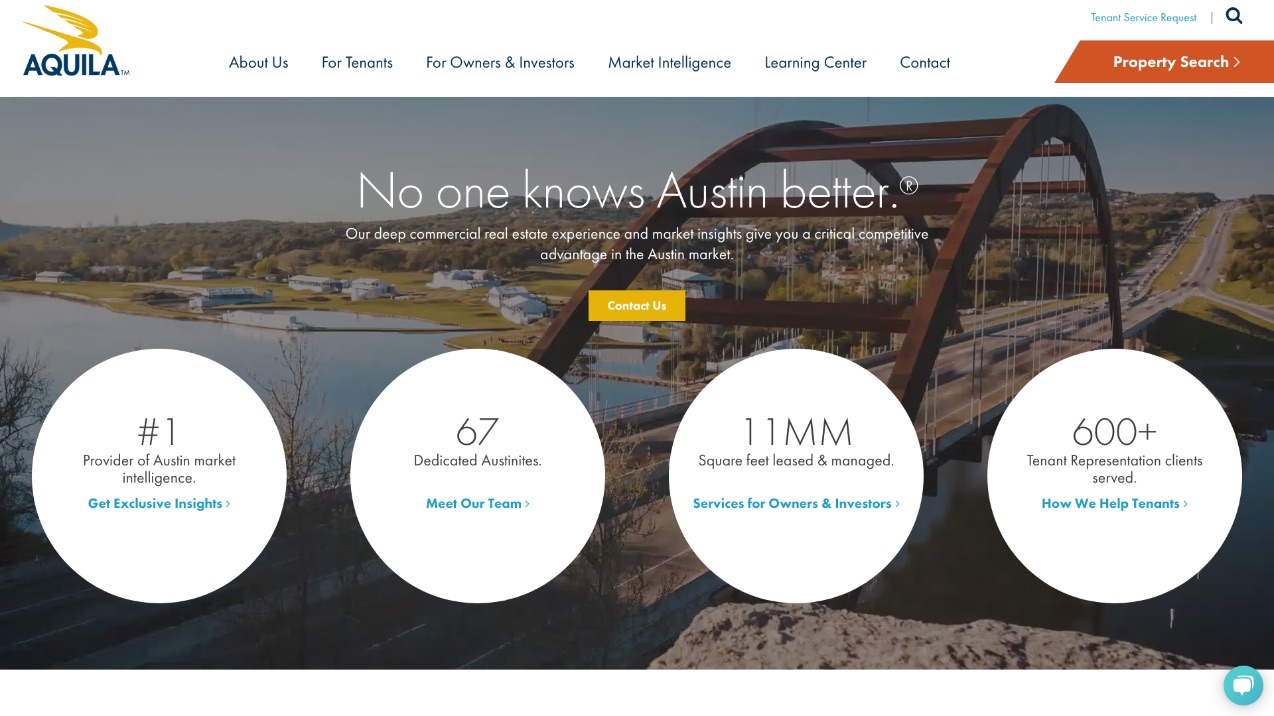
Task: Click "Square feet leased & managed." text
Action: 796,461
